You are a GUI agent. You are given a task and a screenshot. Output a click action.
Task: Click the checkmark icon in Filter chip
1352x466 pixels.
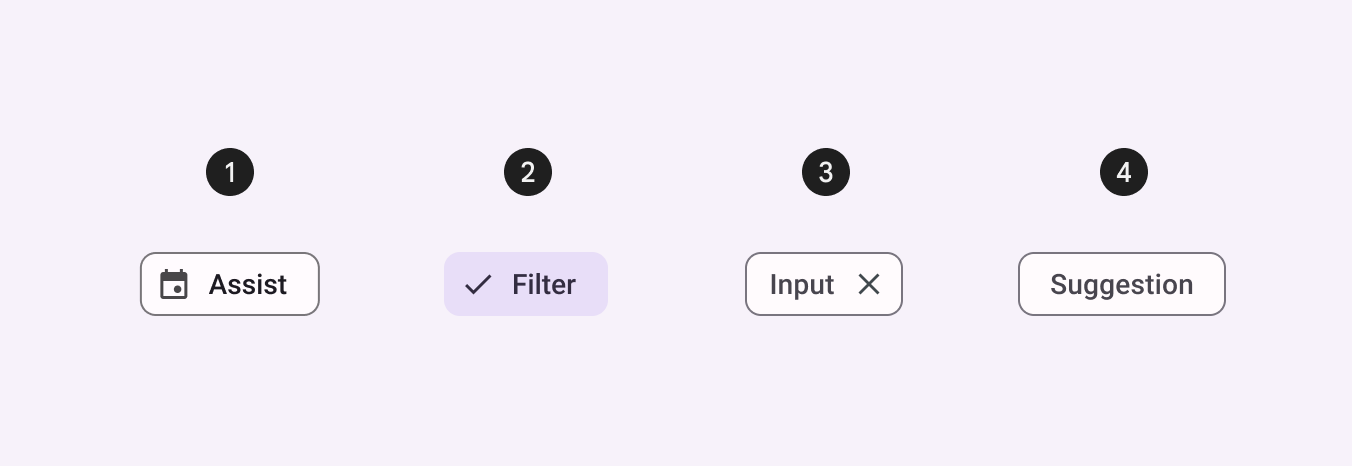(478, 284)
